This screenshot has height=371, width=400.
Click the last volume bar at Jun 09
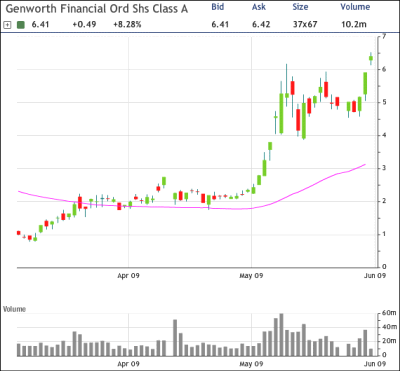[371, 352]
